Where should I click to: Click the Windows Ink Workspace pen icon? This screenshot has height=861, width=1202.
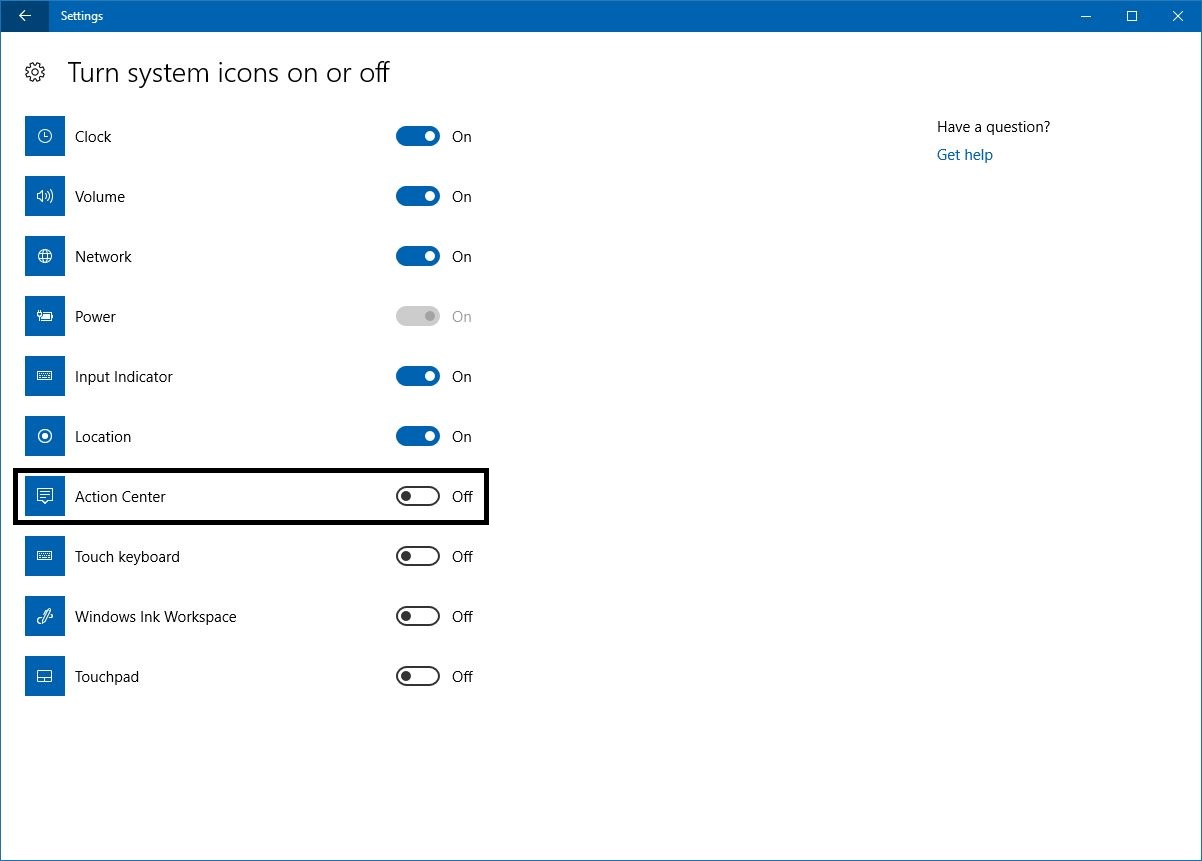click(x=44, y=616)
